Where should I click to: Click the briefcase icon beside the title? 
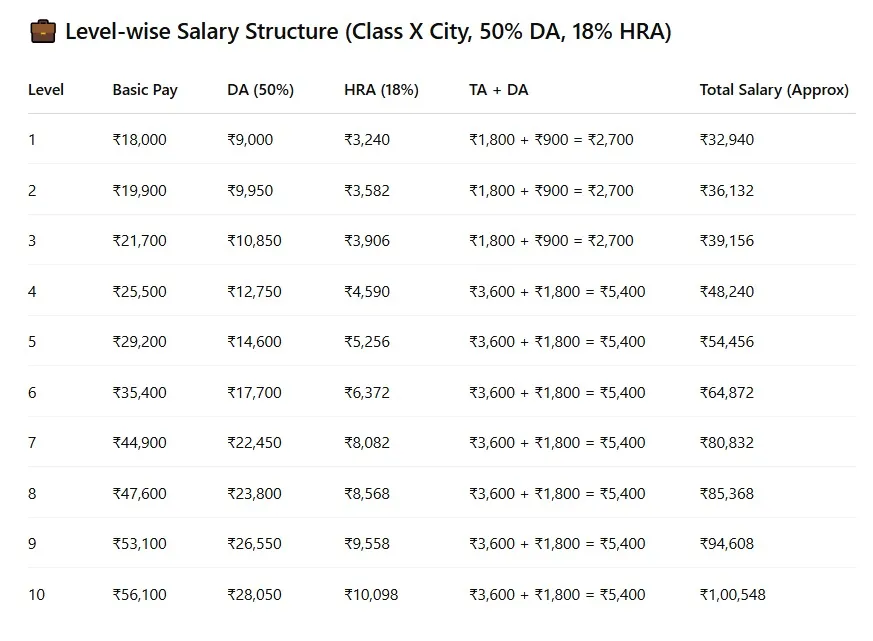click(x=42, y=31)
